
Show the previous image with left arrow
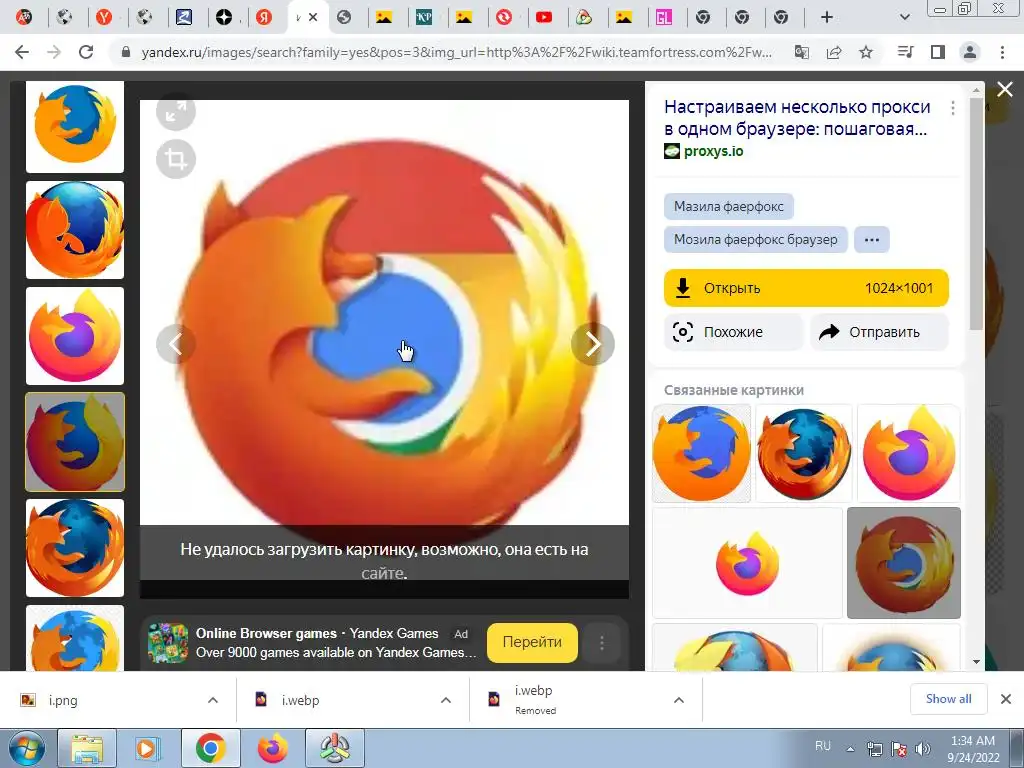[x=176, y=344]
